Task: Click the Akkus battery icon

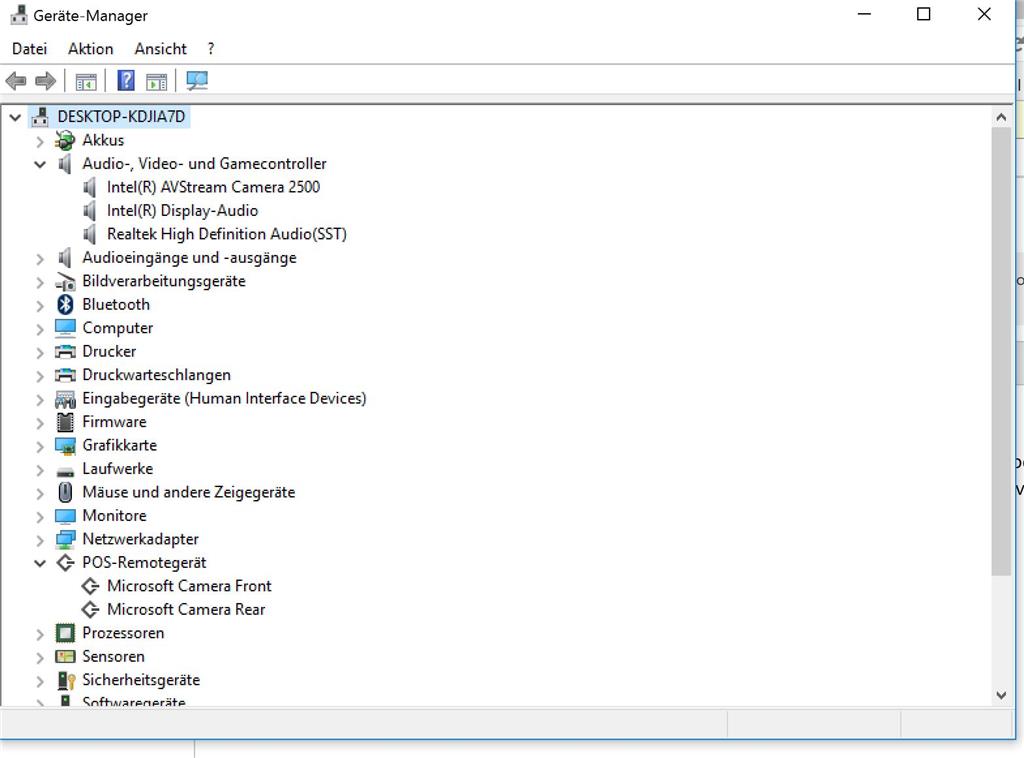Action: [65, 140]
